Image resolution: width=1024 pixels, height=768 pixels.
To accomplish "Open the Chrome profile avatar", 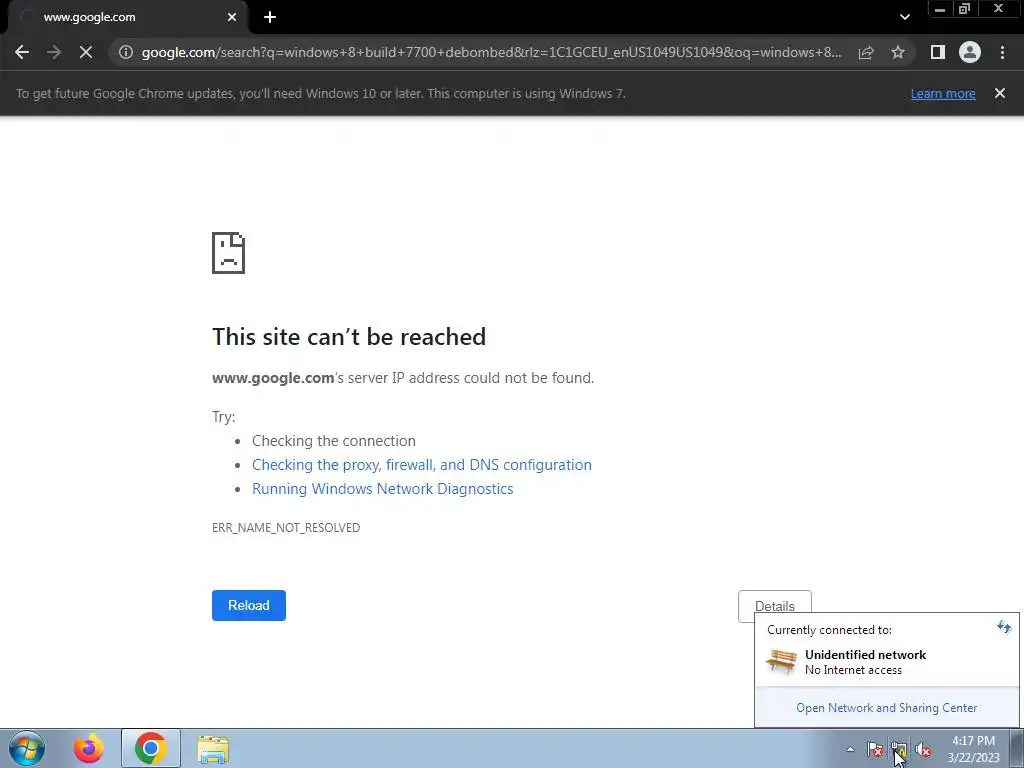I will [970, 52].
